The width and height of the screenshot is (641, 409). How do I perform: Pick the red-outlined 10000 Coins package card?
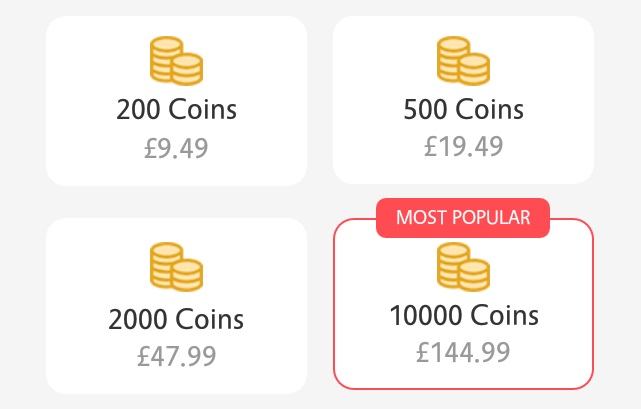click(463, 305)
